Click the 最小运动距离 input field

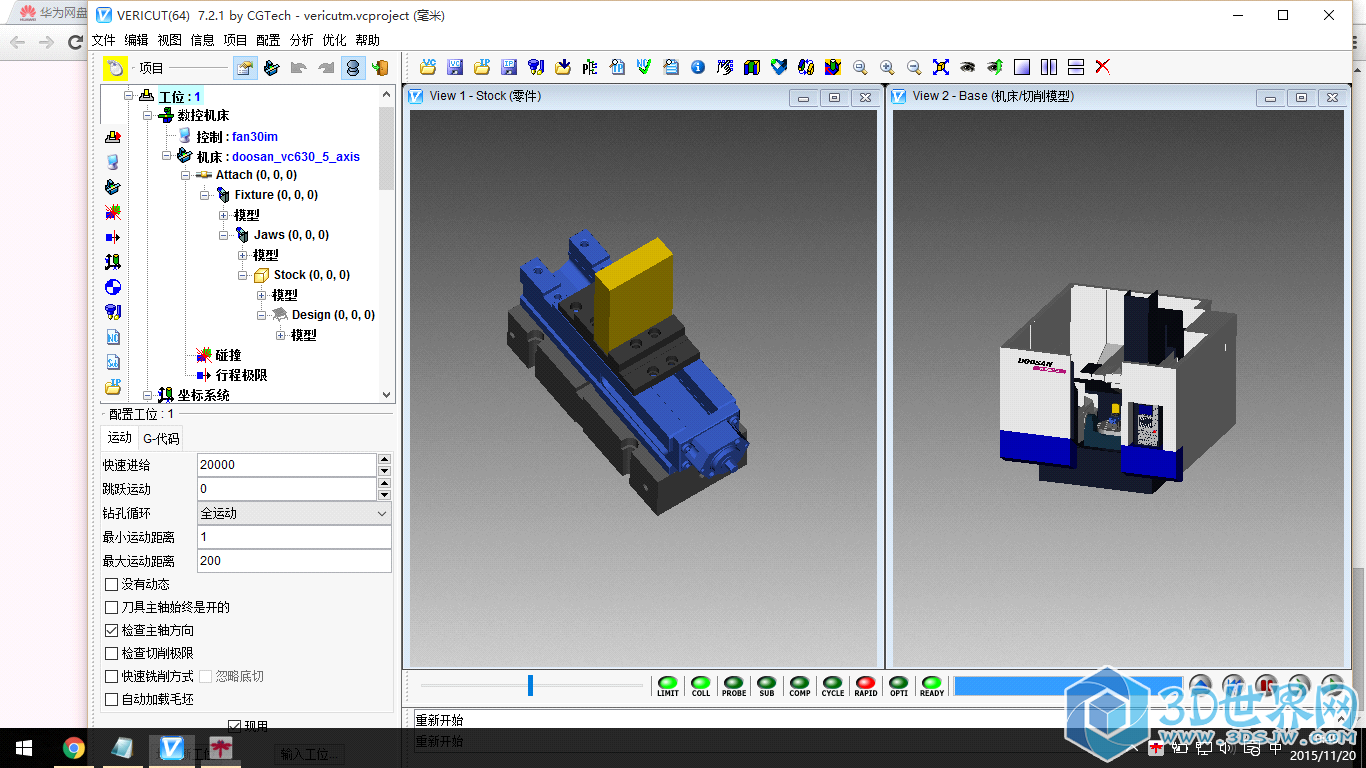tap(294, 537)
